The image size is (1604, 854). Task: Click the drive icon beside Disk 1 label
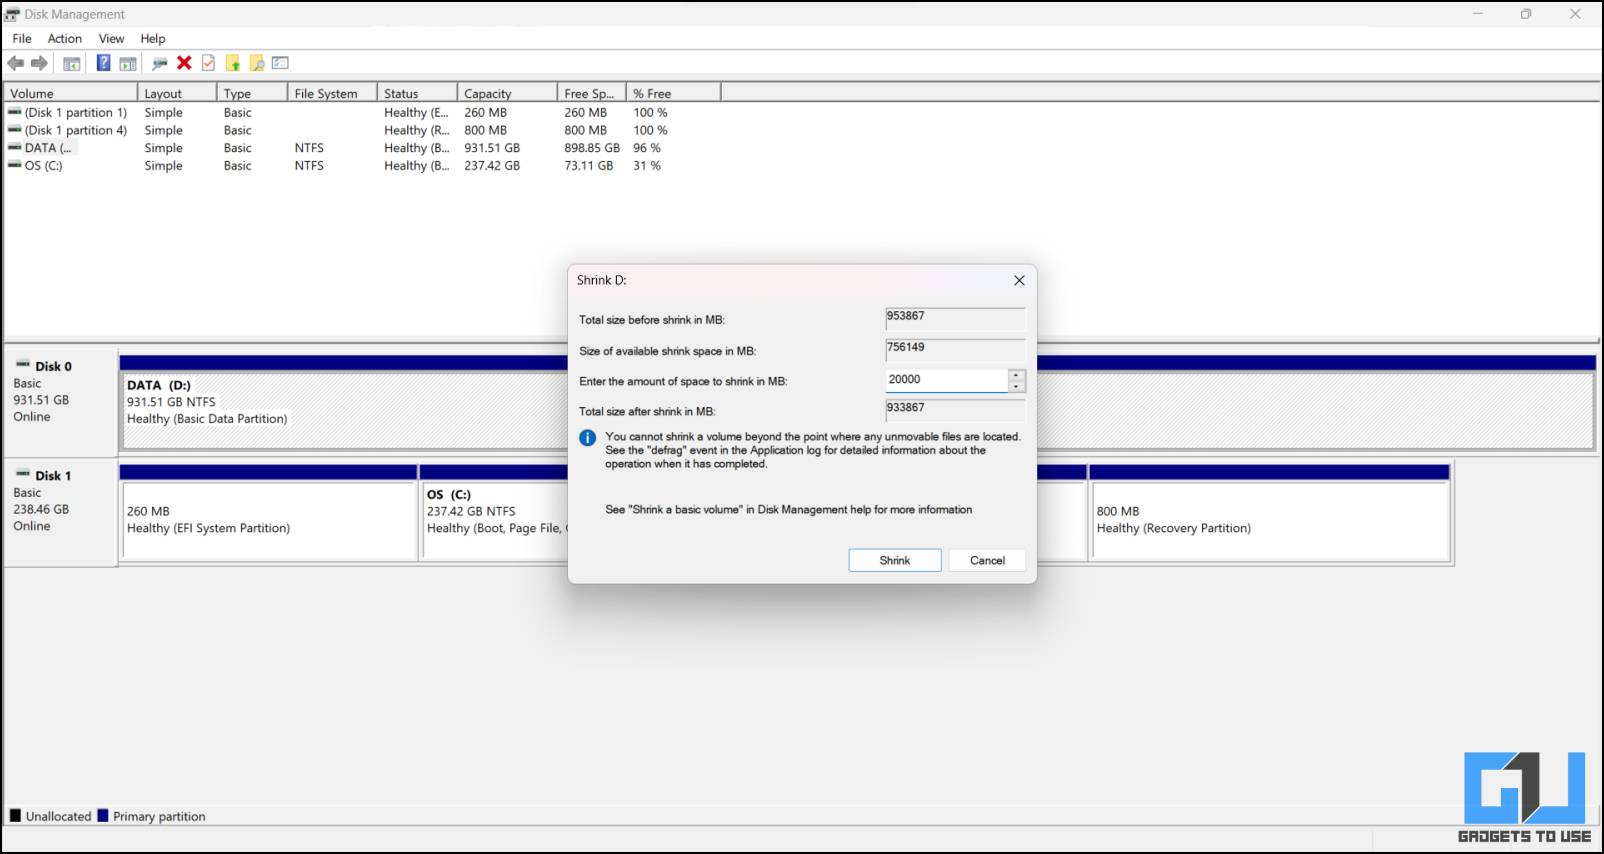(23, 473)
